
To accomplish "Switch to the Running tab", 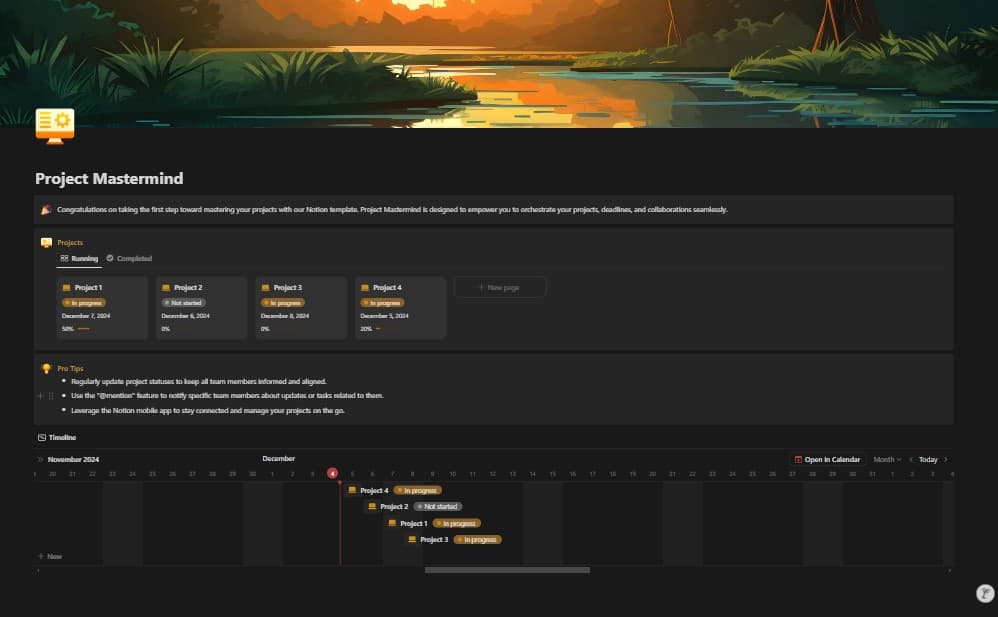I will click(79, 259).
